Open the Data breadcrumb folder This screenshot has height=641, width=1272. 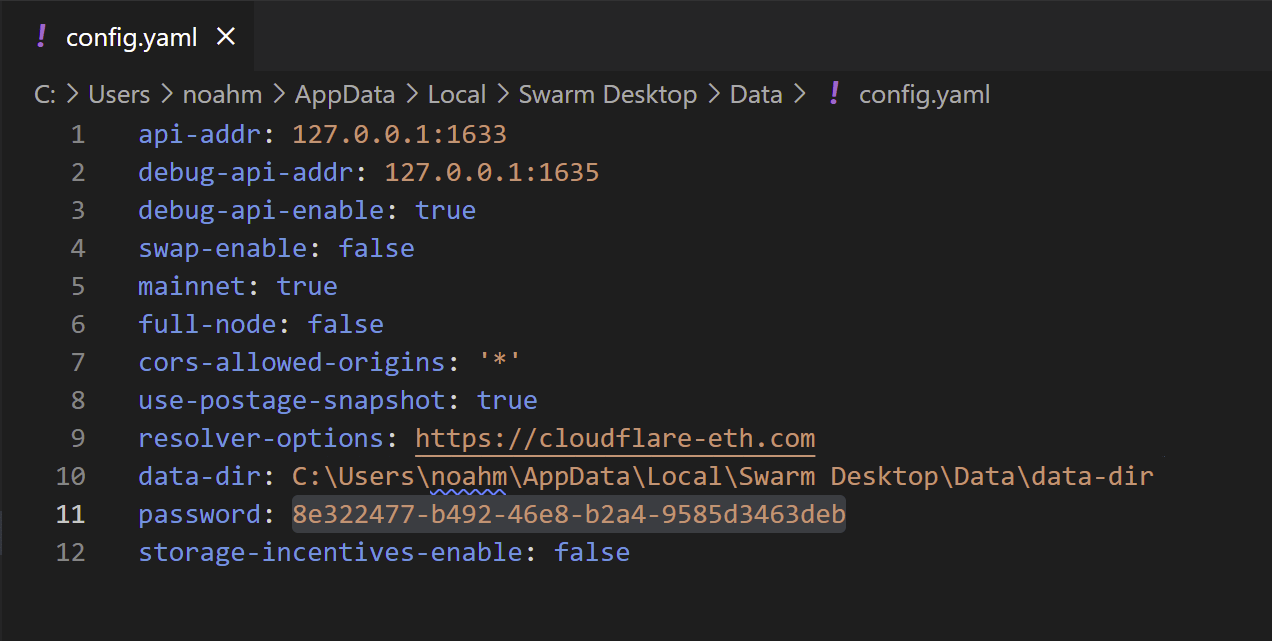756,95
